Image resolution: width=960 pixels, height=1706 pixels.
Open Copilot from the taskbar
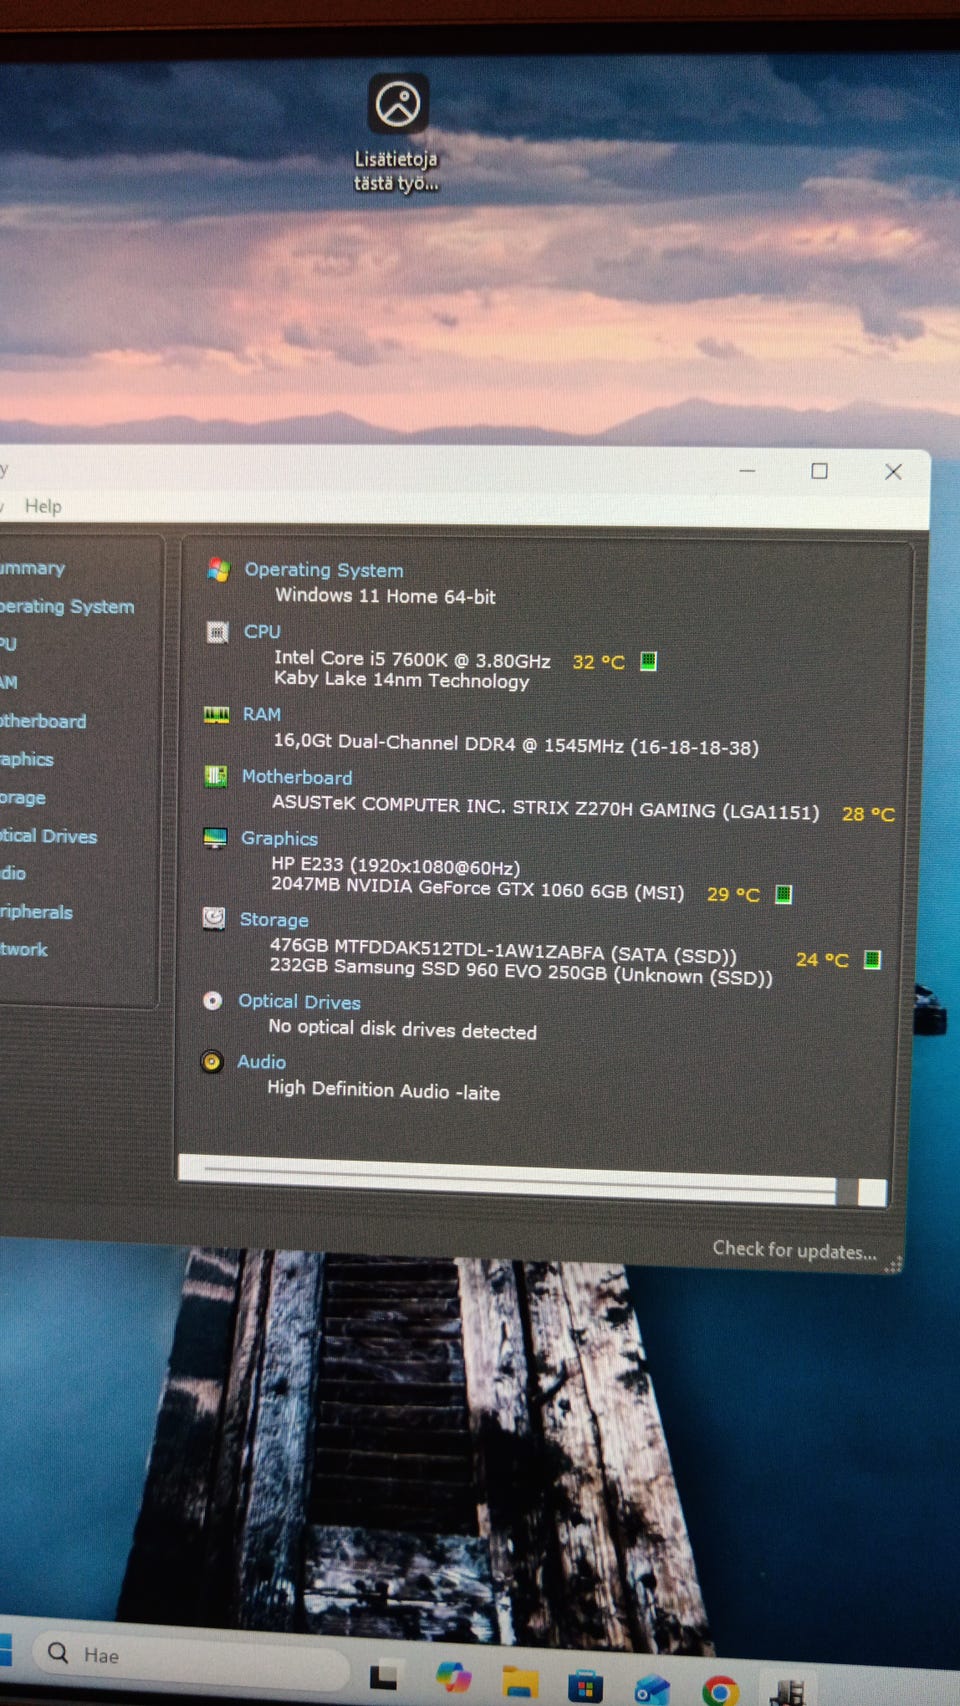[x=453, y=1676]
